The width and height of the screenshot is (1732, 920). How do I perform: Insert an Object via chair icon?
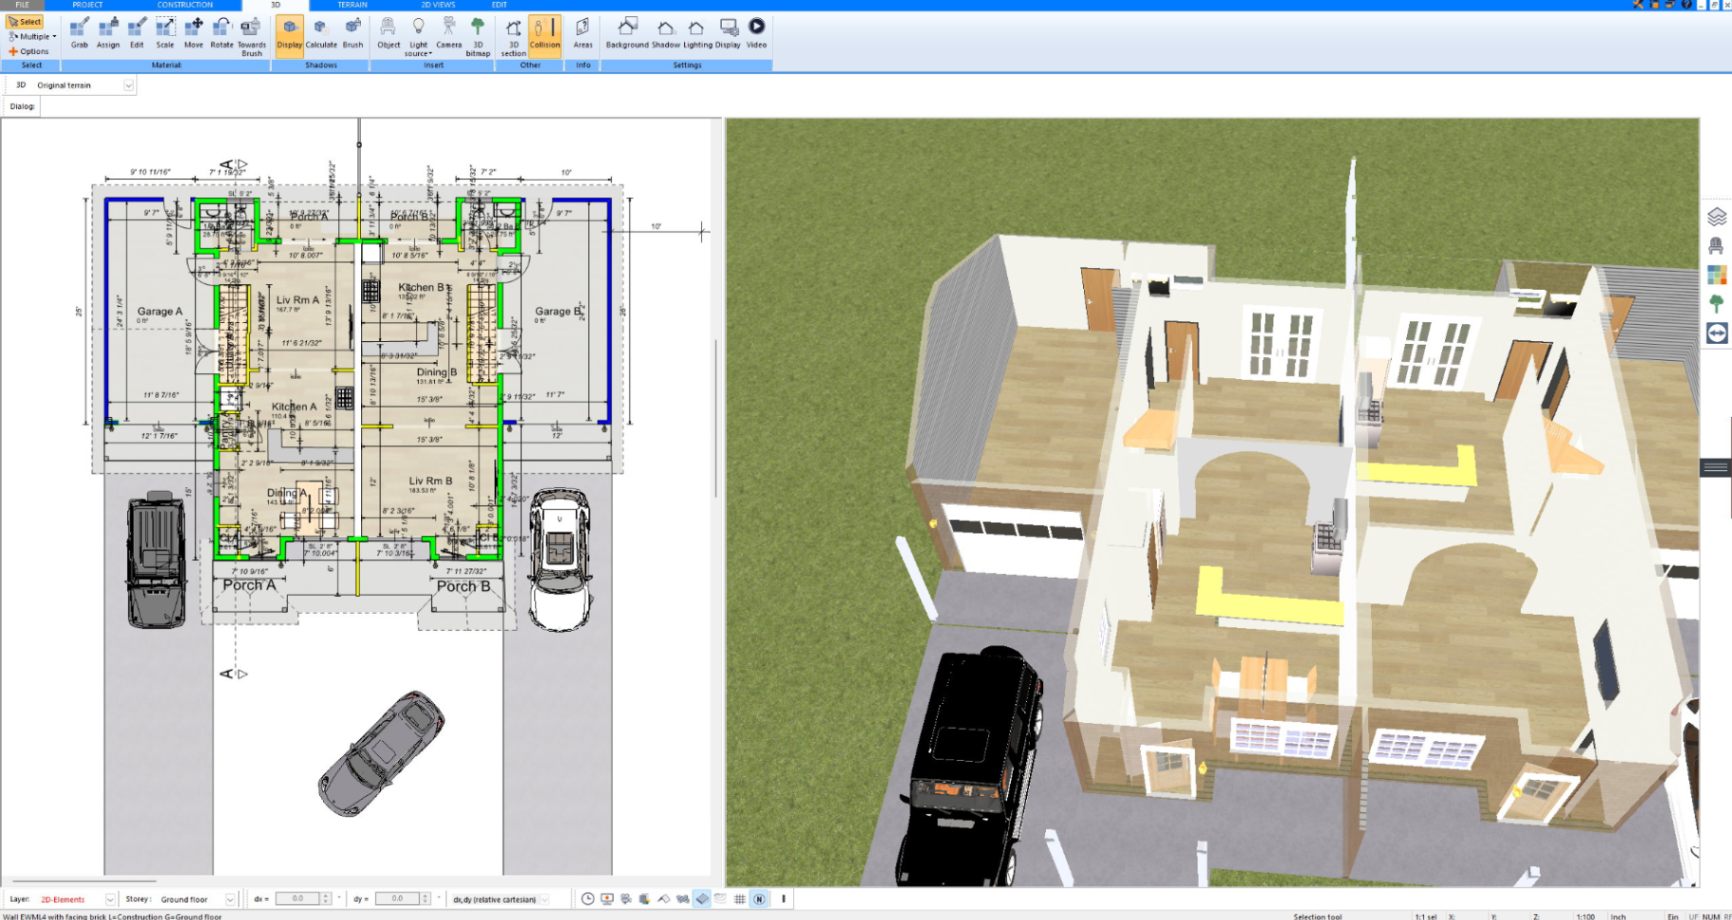tap(388, 33)
